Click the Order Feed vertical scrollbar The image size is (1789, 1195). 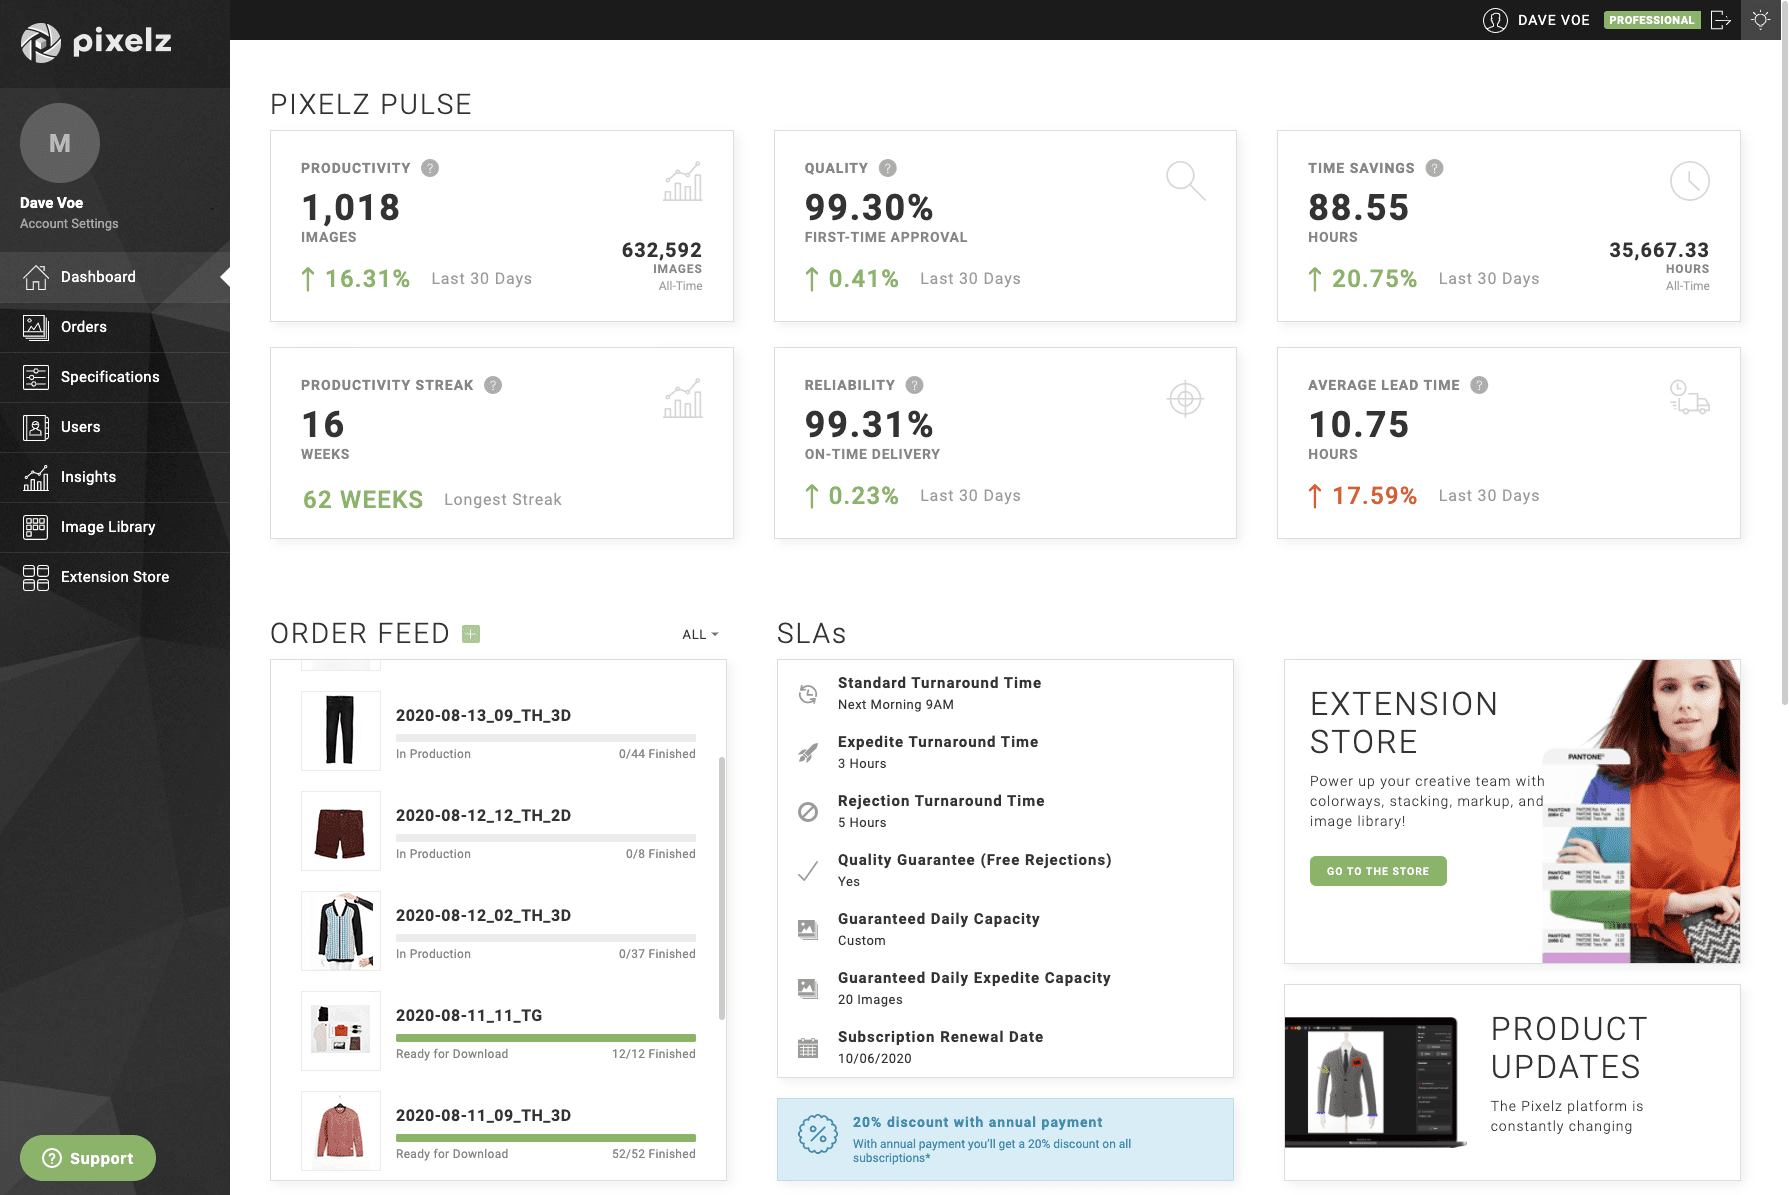click(721, 888)
